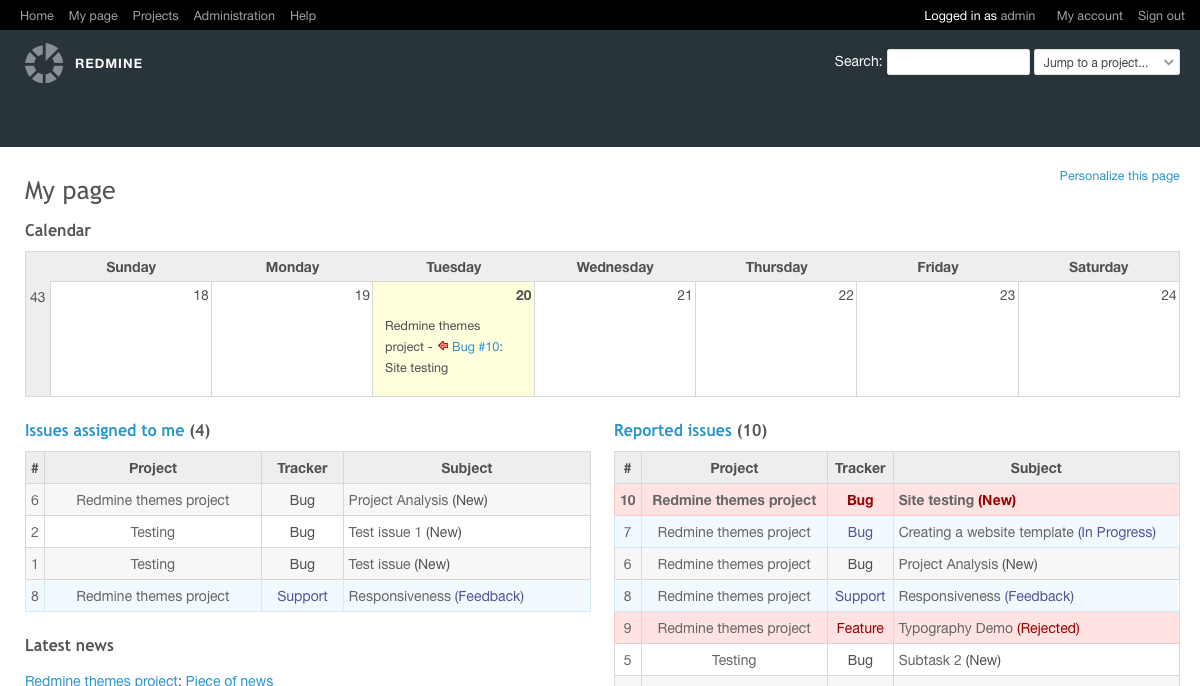Image resolution: width=1200 pixels, height=686 pixels.
Task: Click the Wednesday calendar column header
Action: tap(615, 267)
